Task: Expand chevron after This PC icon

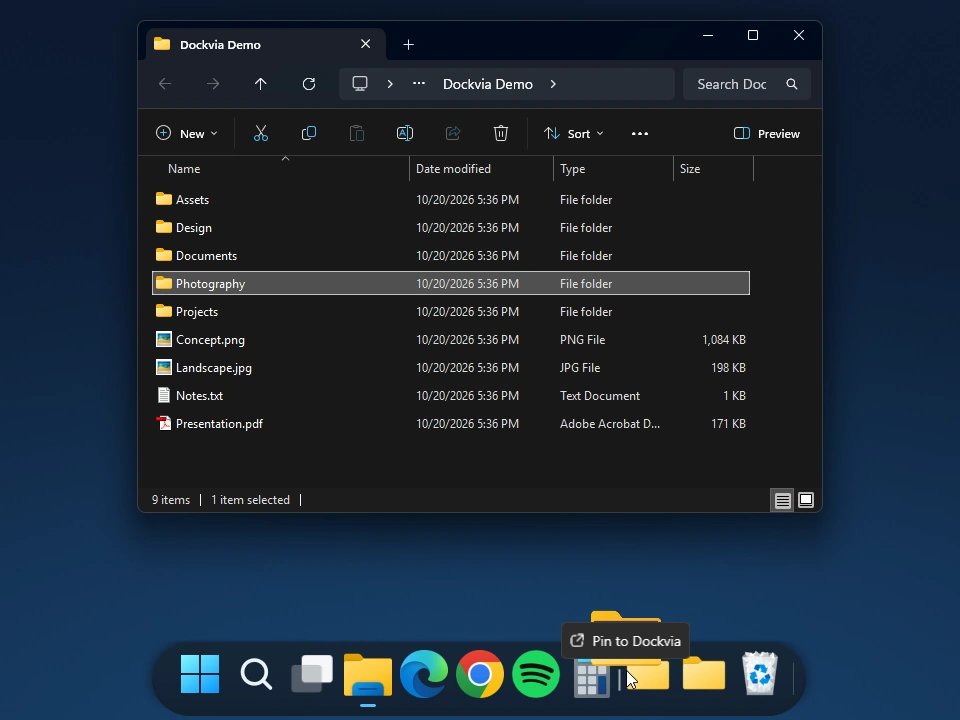Action: (x=390, y=84)
